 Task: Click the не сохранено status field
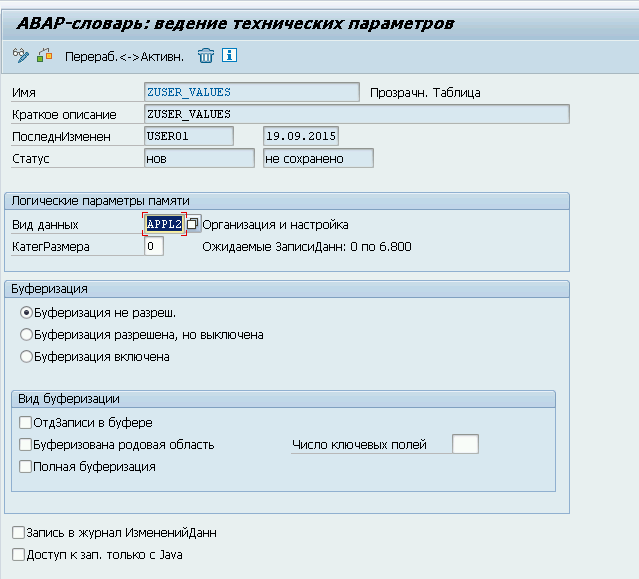click(x=318, y=158)
